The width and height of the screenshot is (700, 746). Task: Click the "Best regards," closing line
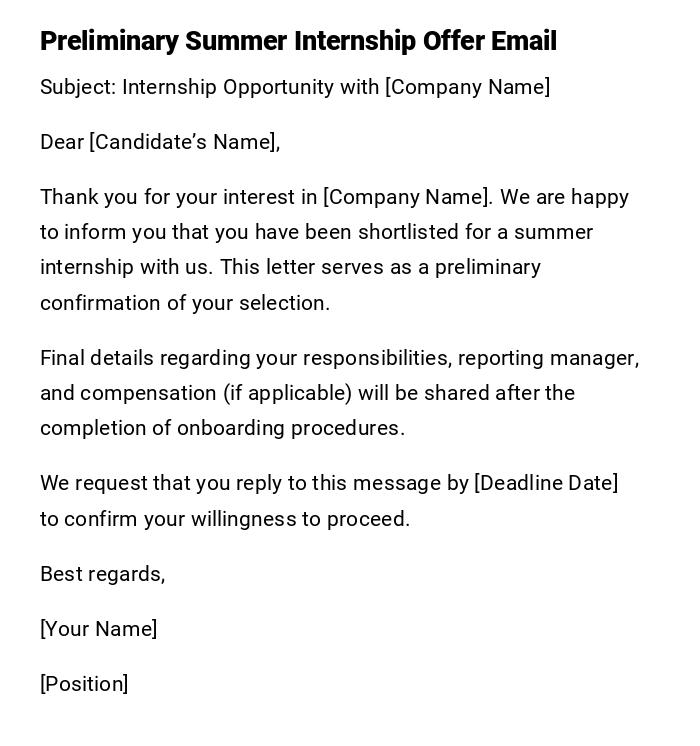[102, 574]
